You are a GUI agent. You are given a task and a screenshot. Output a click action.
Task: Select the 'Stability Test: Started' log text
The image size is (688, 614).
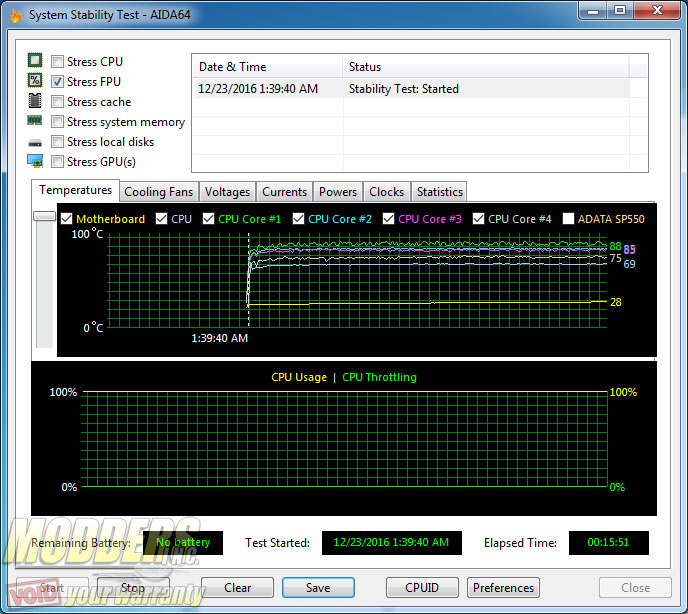[404, 89]
